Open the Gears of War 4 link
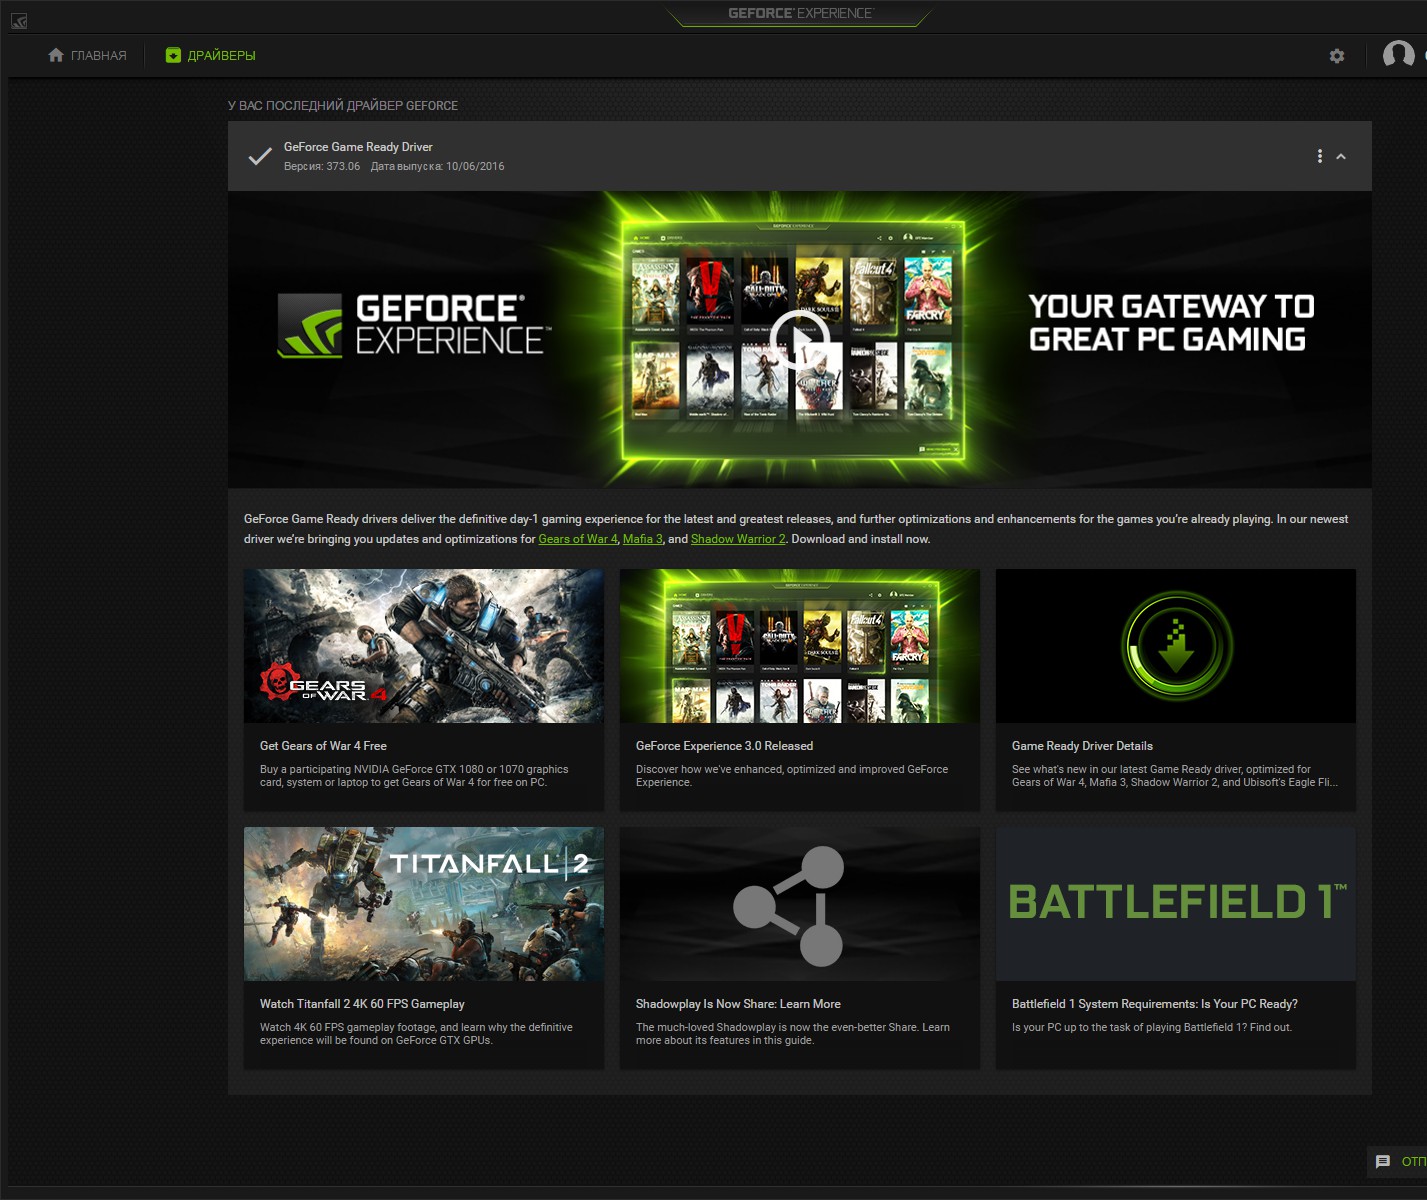This screenshot has height=1200, width=1427. pyautogui.click(x=578, y=539)
